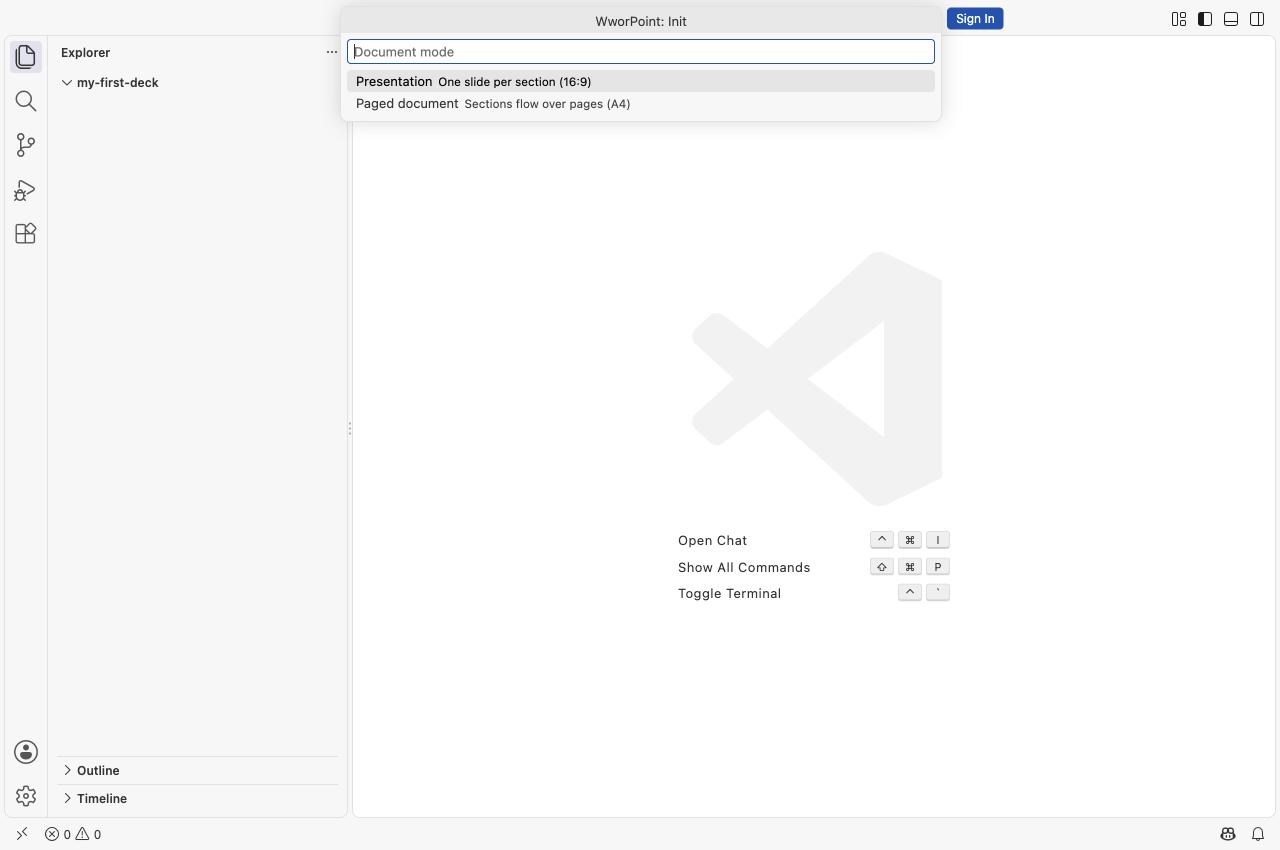This screenshot has width=1280, height=850.
Task: Open the Source Control view icon
Action: [x=26, y=145]
